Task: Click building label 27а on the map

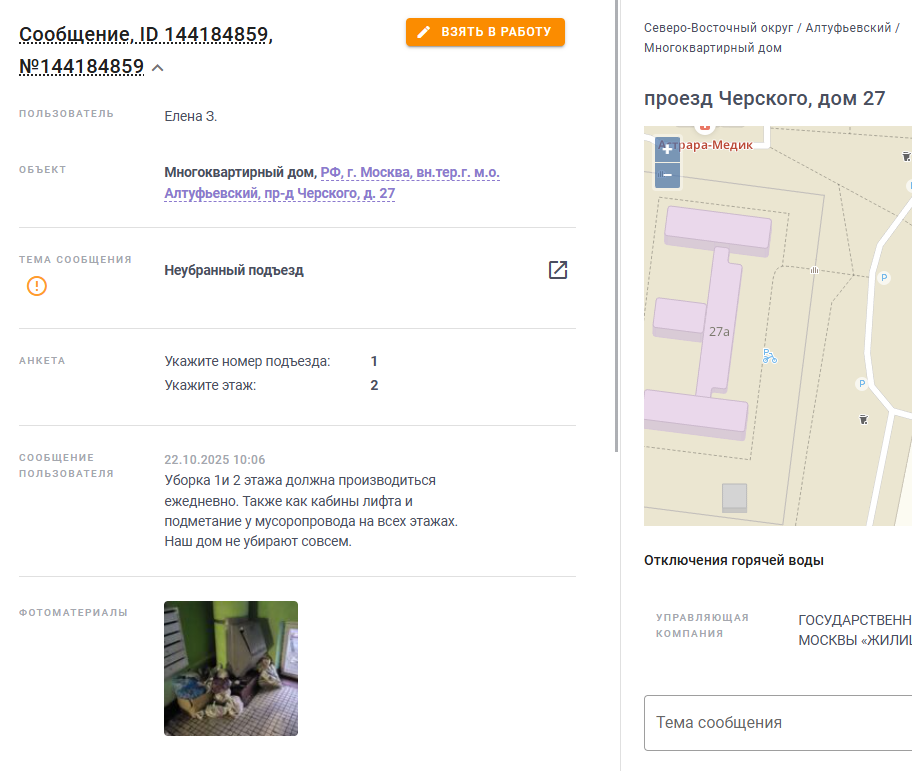Action: coord(719,332)
